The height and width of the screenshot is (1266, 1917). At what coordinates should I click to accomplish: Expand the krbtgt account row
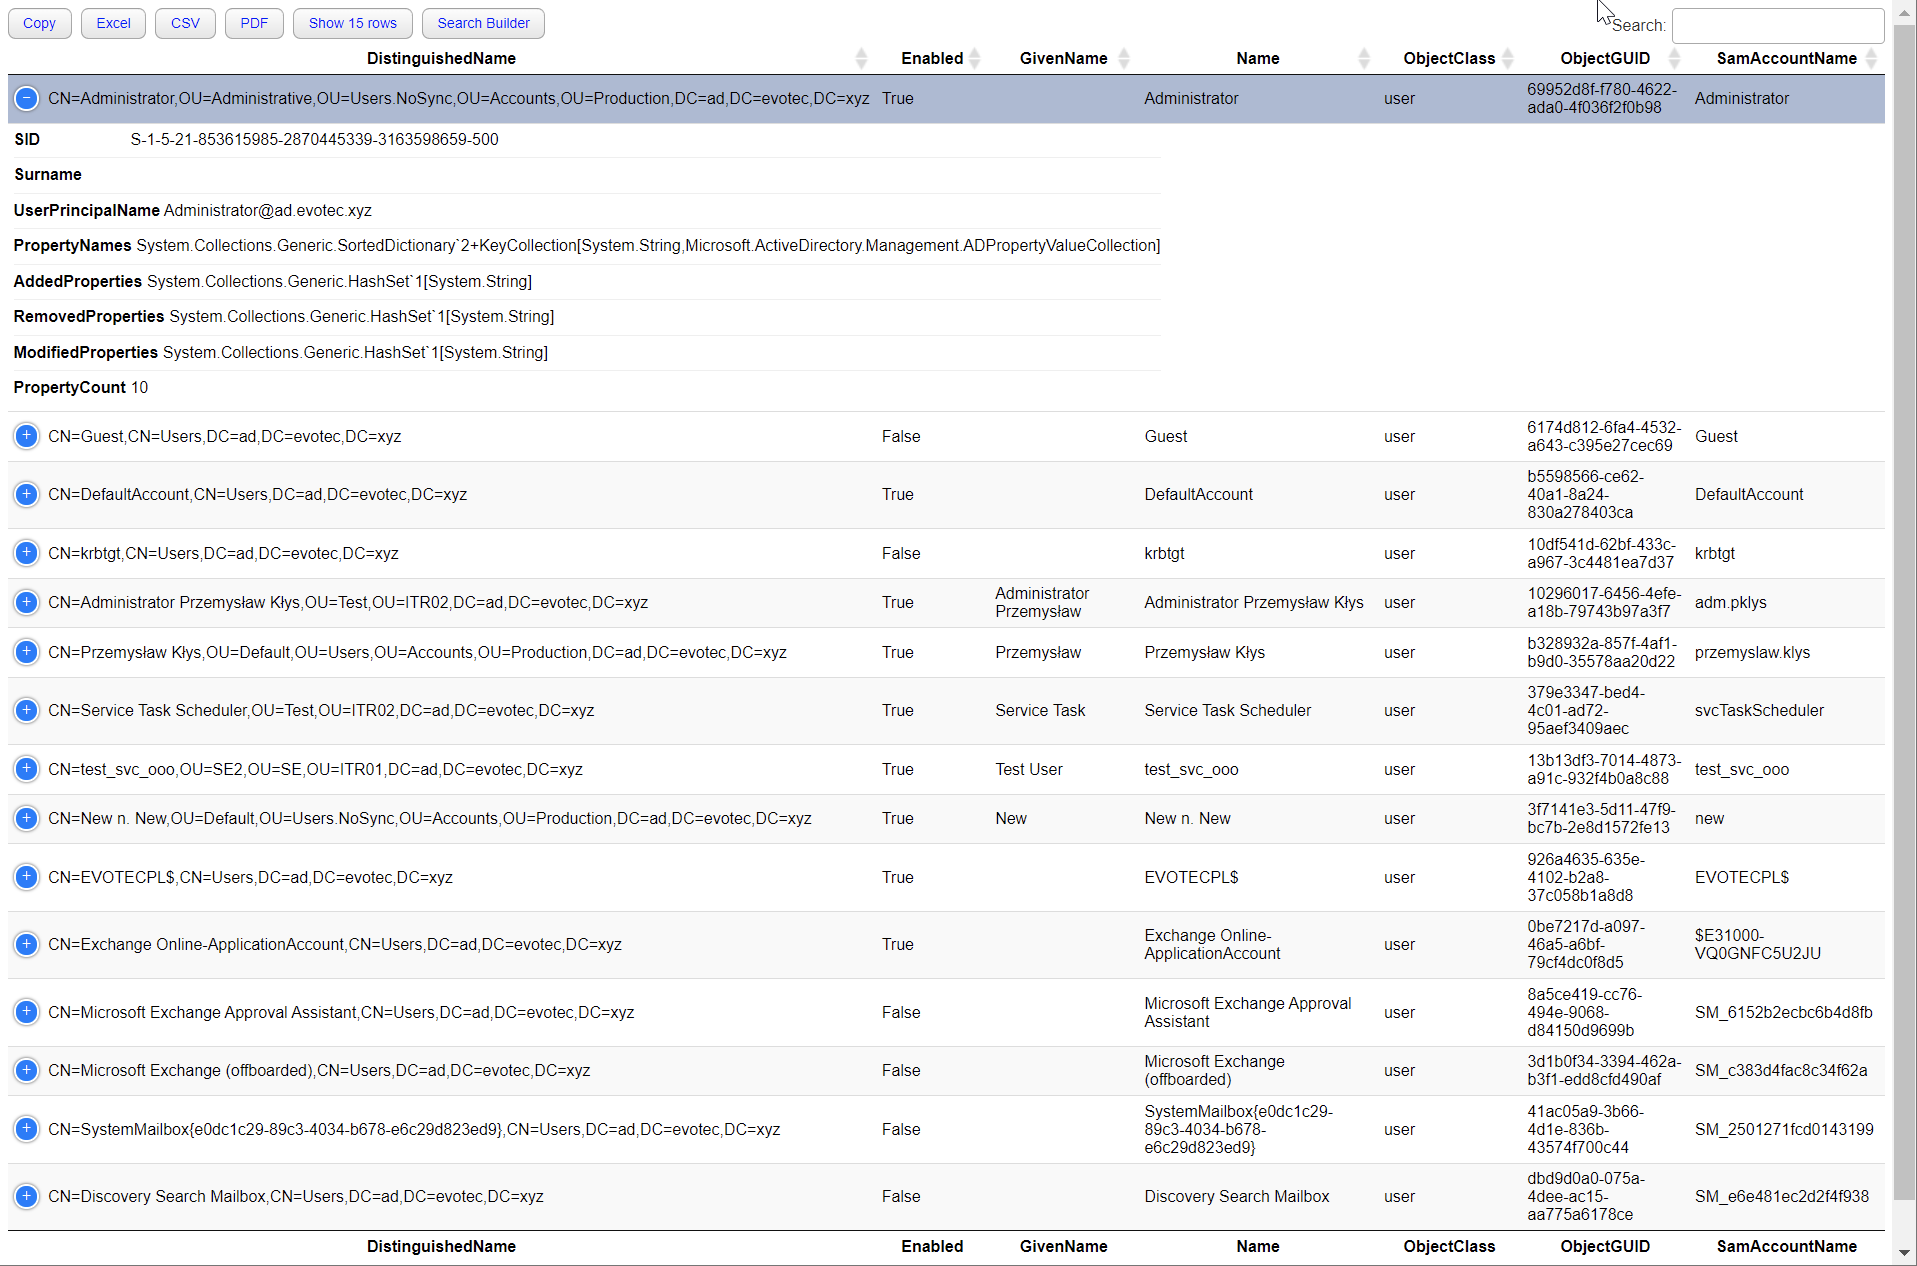pos(27,553)
